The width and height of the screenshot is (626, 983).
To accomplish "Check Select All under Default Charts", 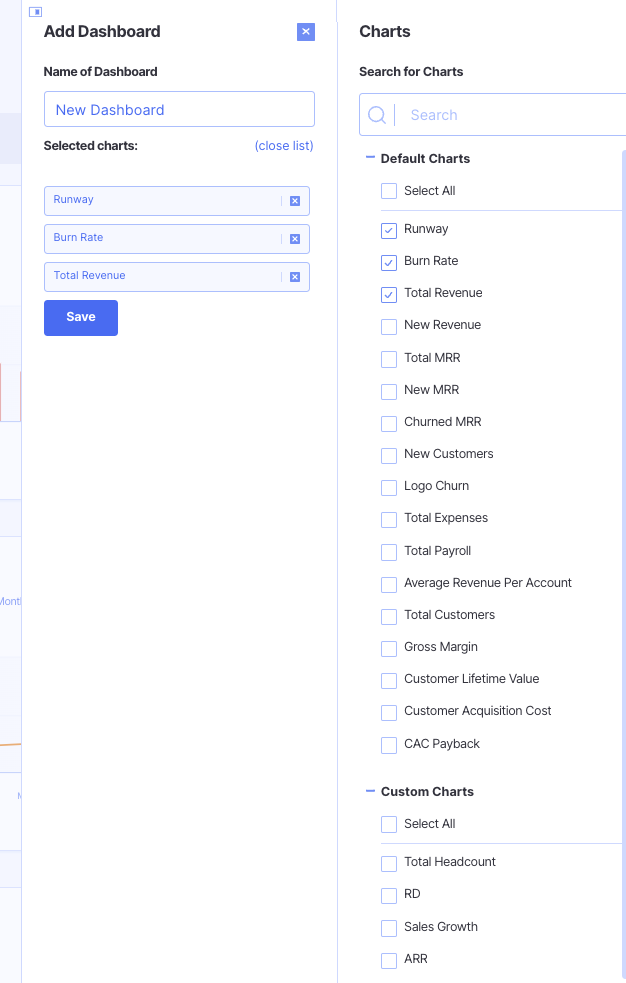I will pos(389,191).
